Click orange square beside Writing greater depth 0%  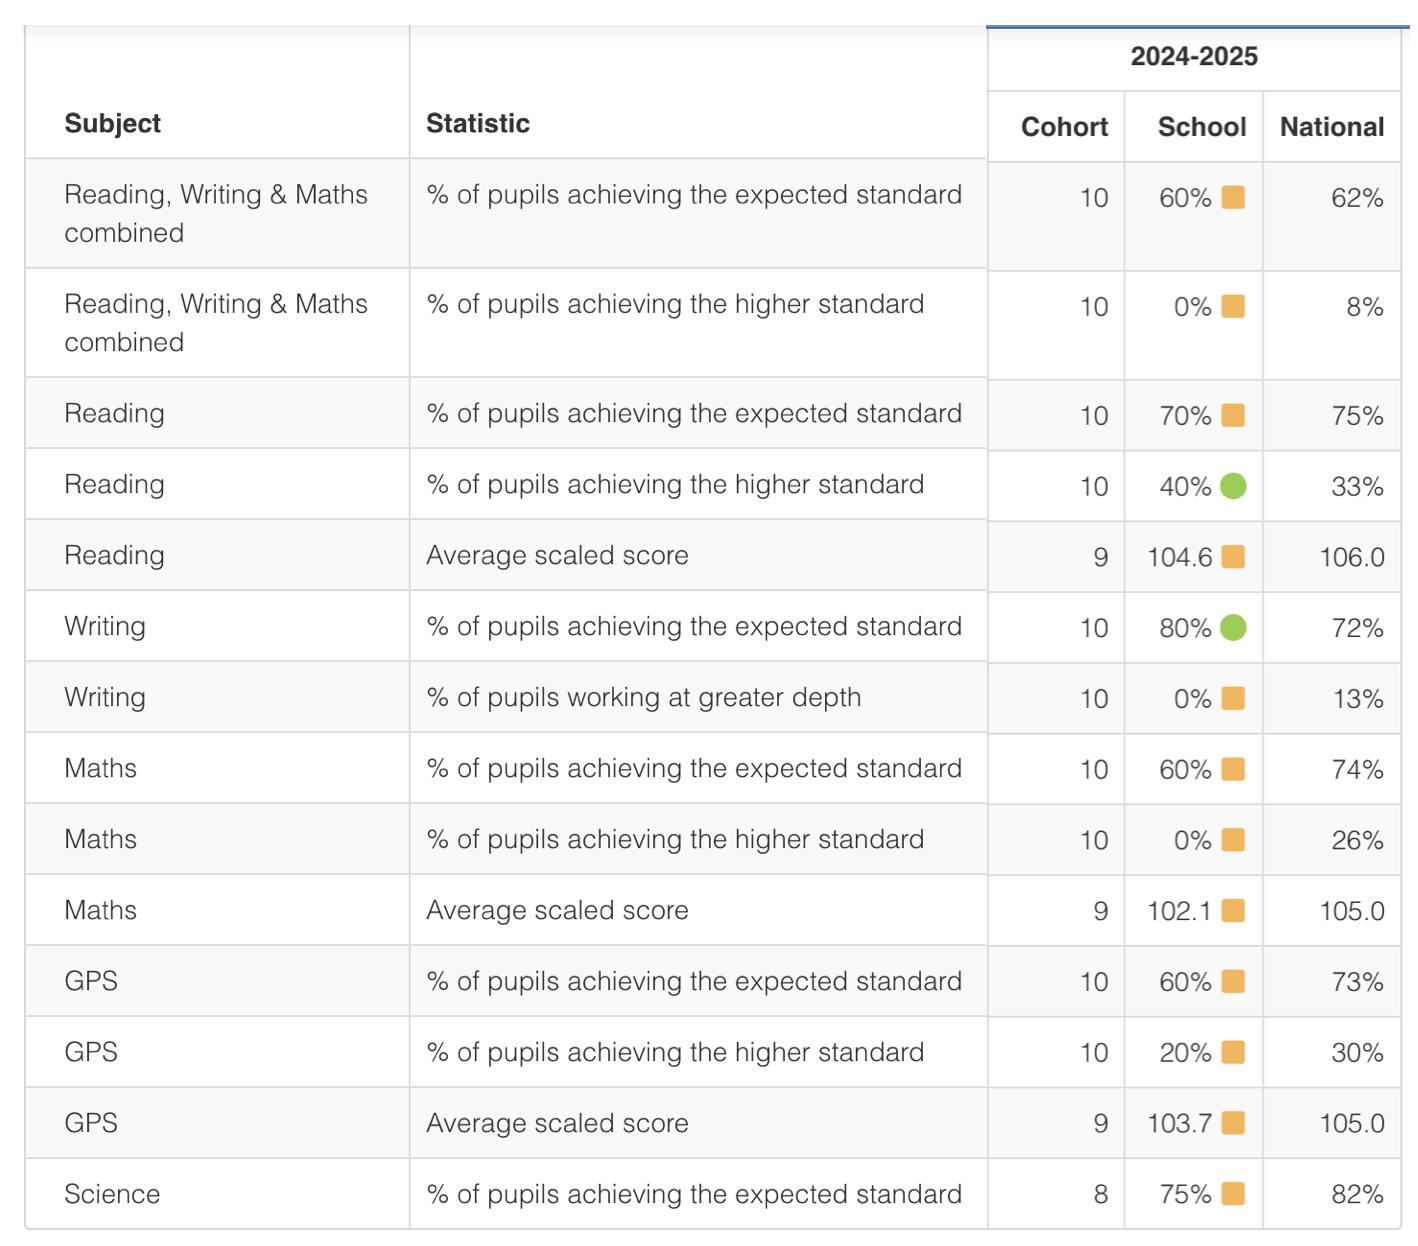click(x=1233, y=699)
